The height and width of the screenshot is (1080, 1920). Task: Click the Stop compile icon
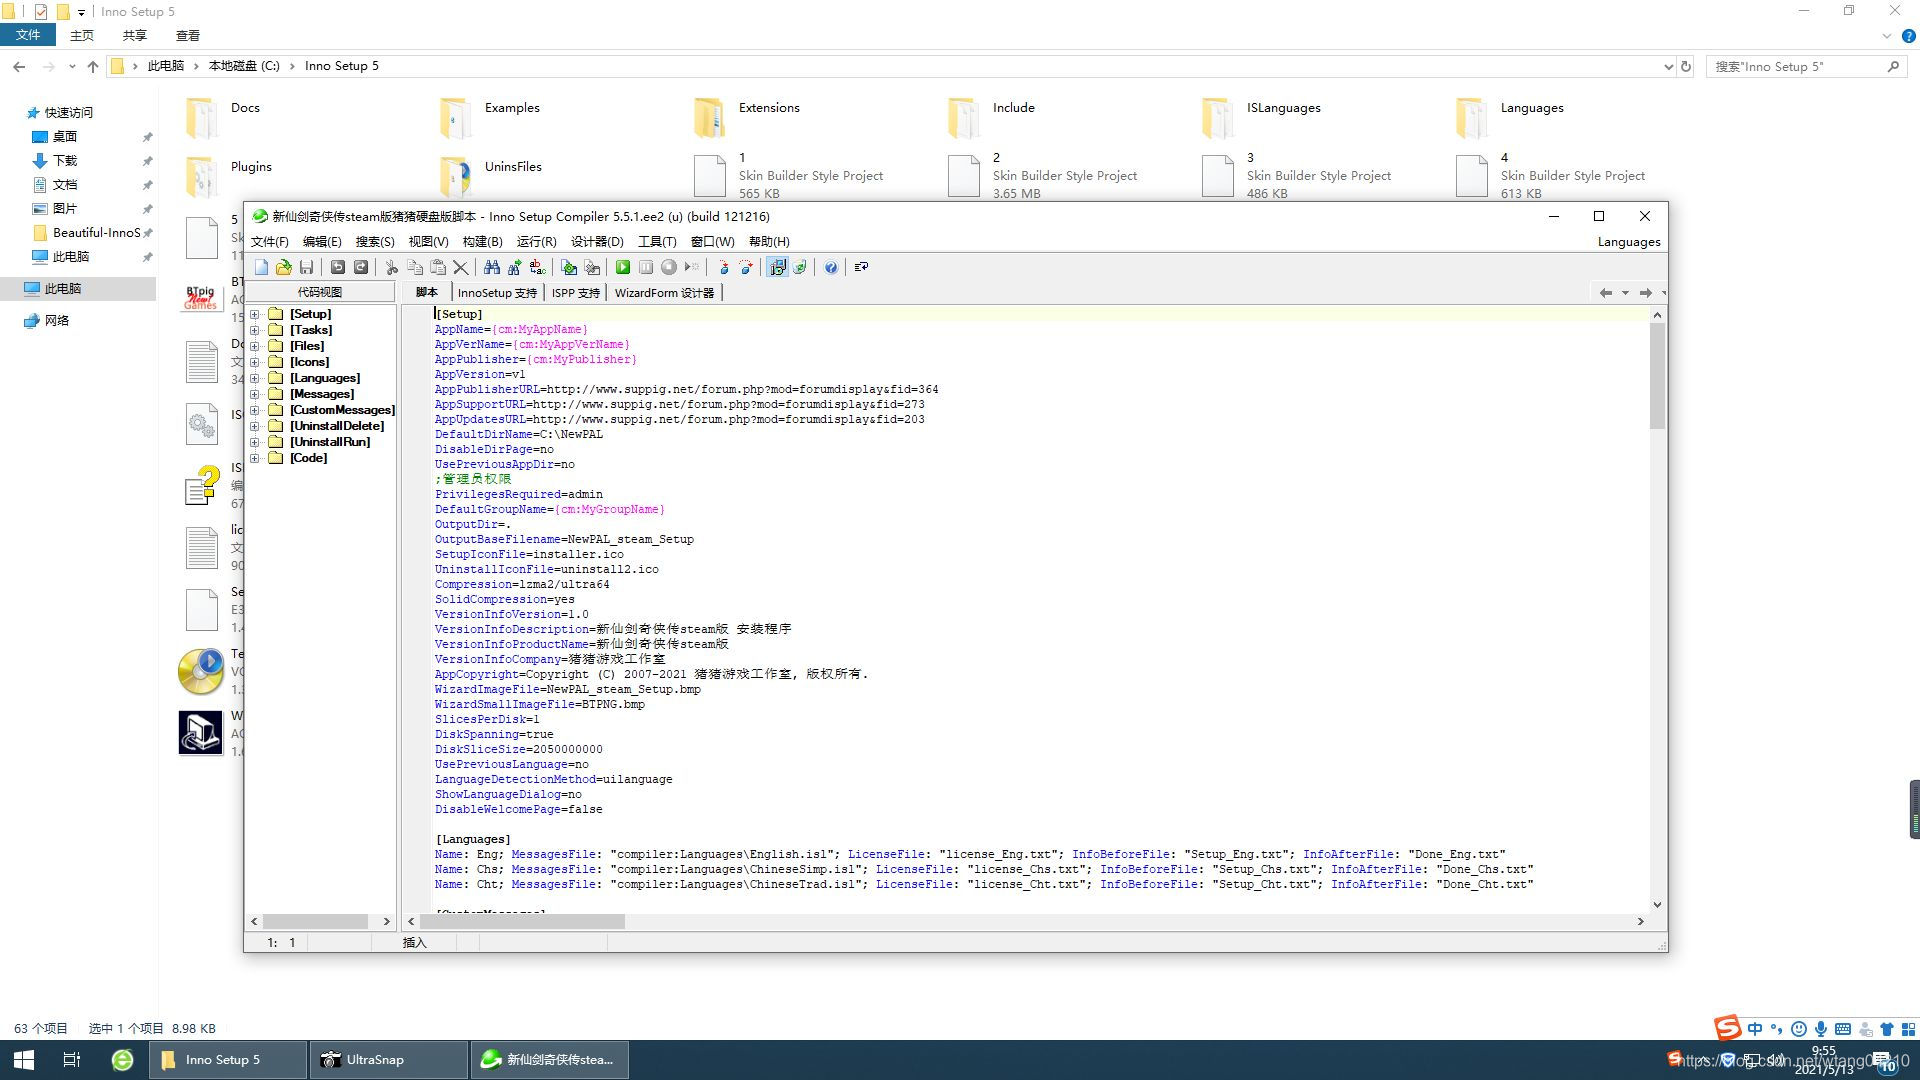click(592, 267)
